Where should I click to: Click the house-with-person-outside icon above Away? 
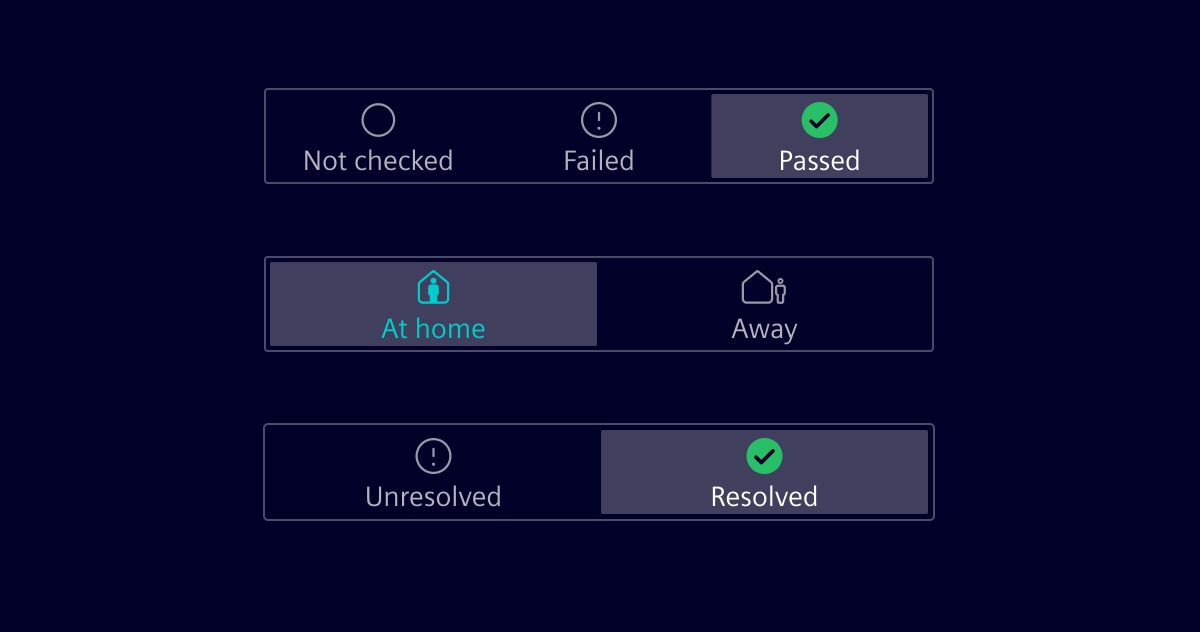tap(765, 287)
